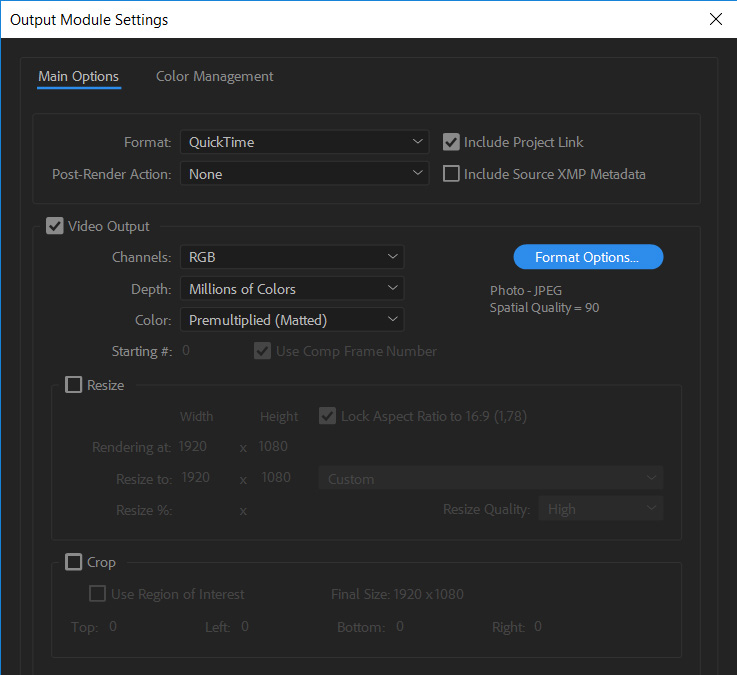The image size is (737, 675).
Task: Turn on the Crop checkbox
Action: [x=74, y=562]
